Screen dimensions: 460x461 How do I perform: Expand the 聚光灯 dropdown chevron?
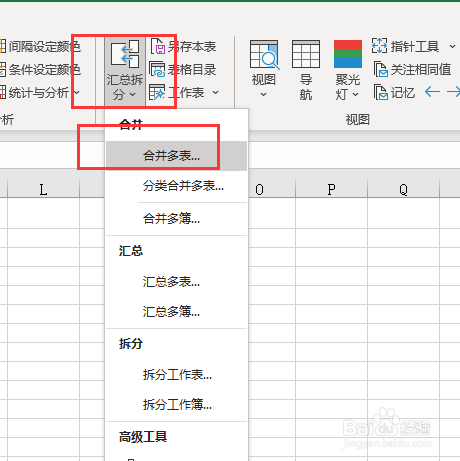[x=355, y=95]
